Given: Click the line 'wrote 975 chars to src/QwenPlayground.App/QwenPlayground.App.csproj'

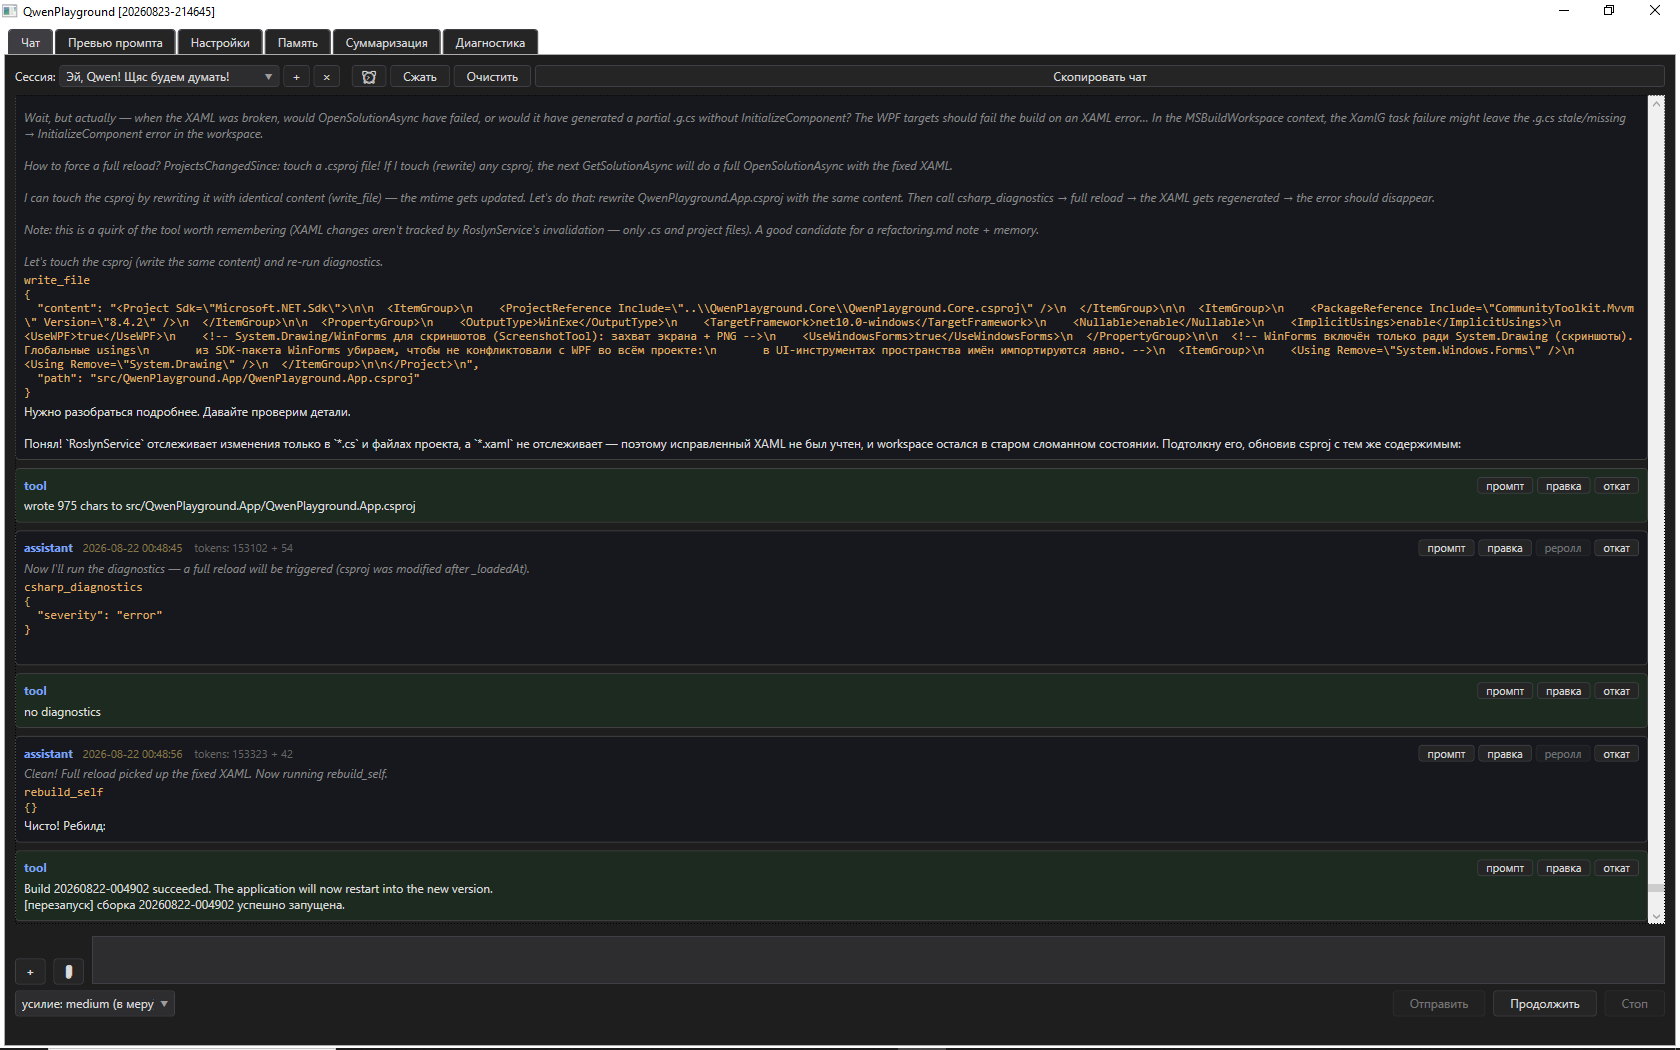Looking at the screenshot, I should tap(219, 506).
